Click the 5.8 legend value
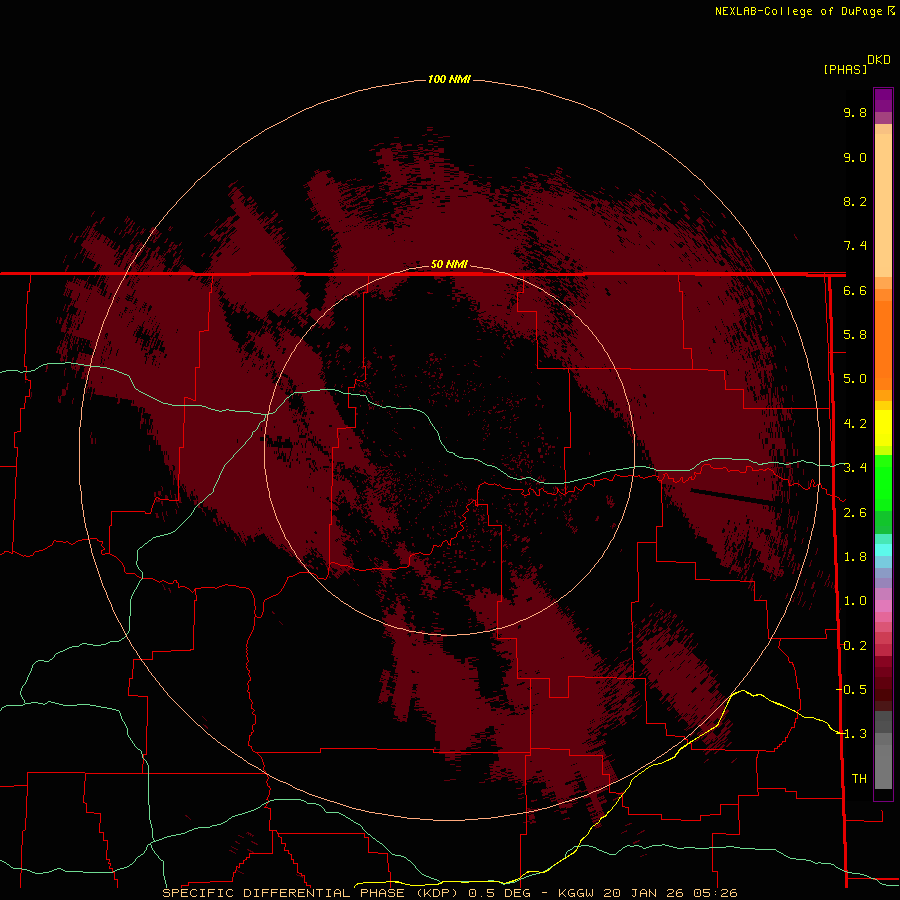The height and width of the screenshot is (900, 900). pos(855,335)
